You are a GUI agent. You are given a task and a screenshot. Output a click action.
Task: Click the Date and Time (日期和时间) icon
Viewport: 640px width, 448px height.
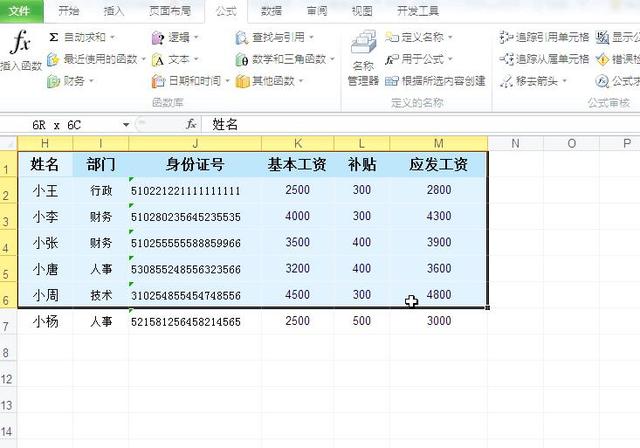point(158,81)
